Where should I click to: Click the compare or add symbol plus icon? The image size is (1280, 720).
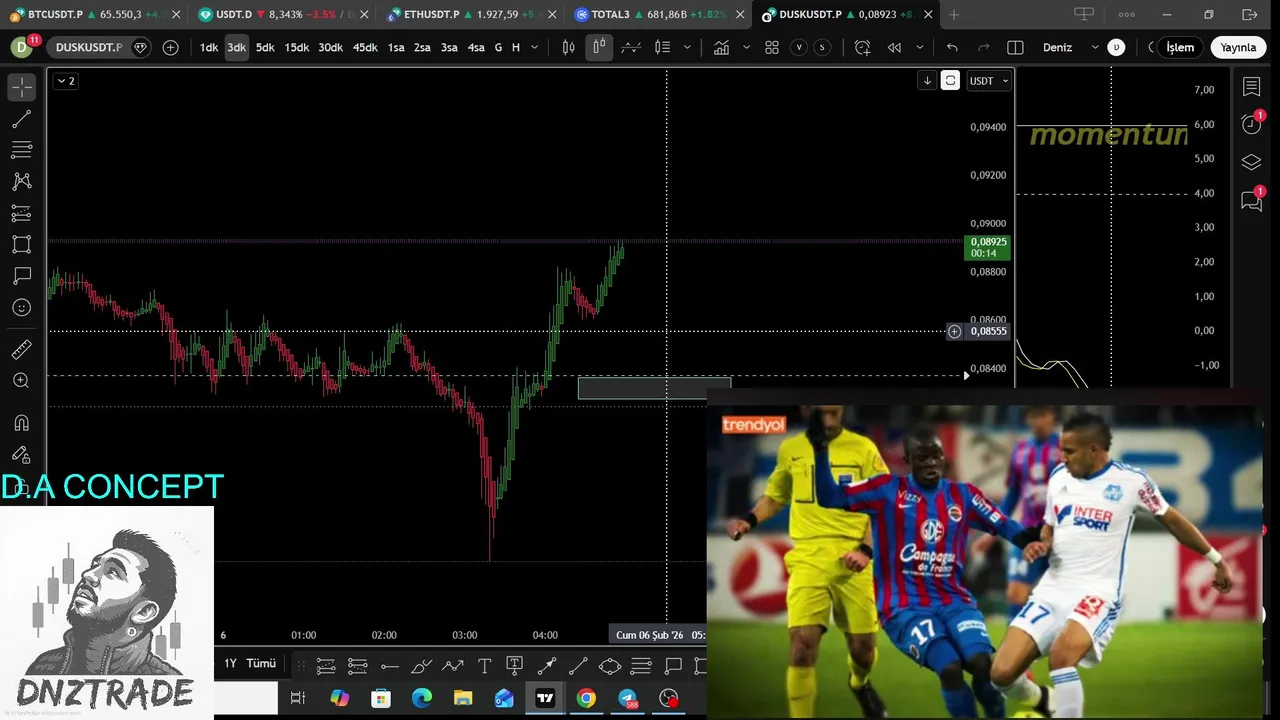pyautogui.click(x=171, y=47)
